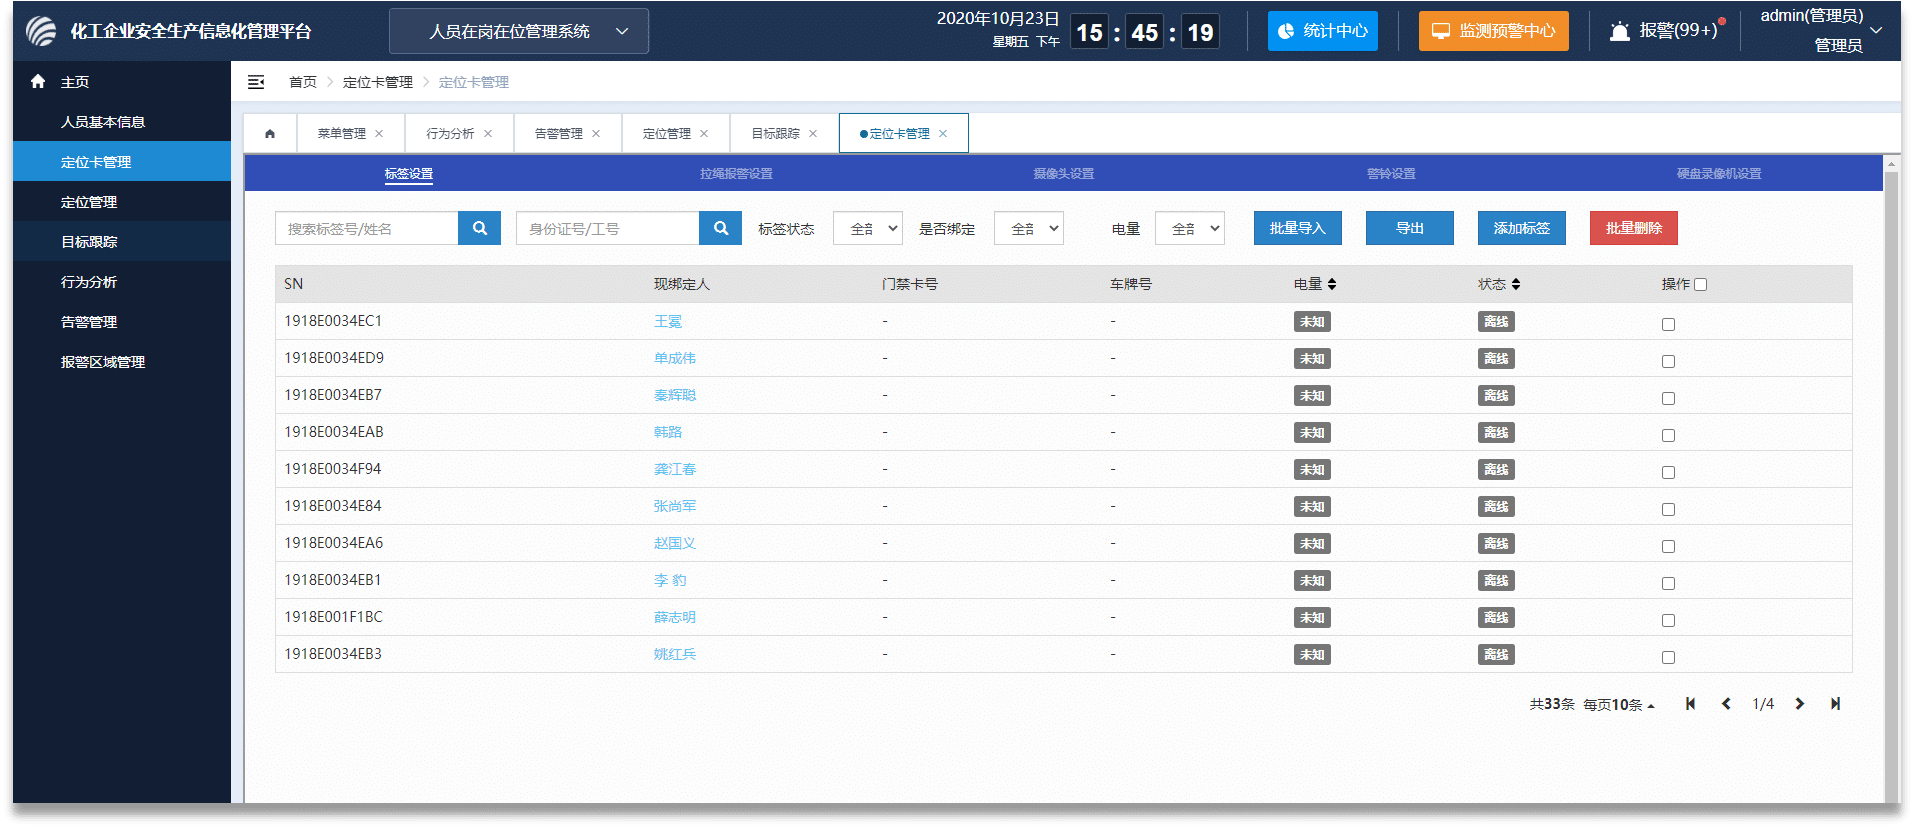Image resolution: width=1915 pixels, height=828 pixels.
Task: Click 添加标签 add tag button
Action: [1522, 228]
